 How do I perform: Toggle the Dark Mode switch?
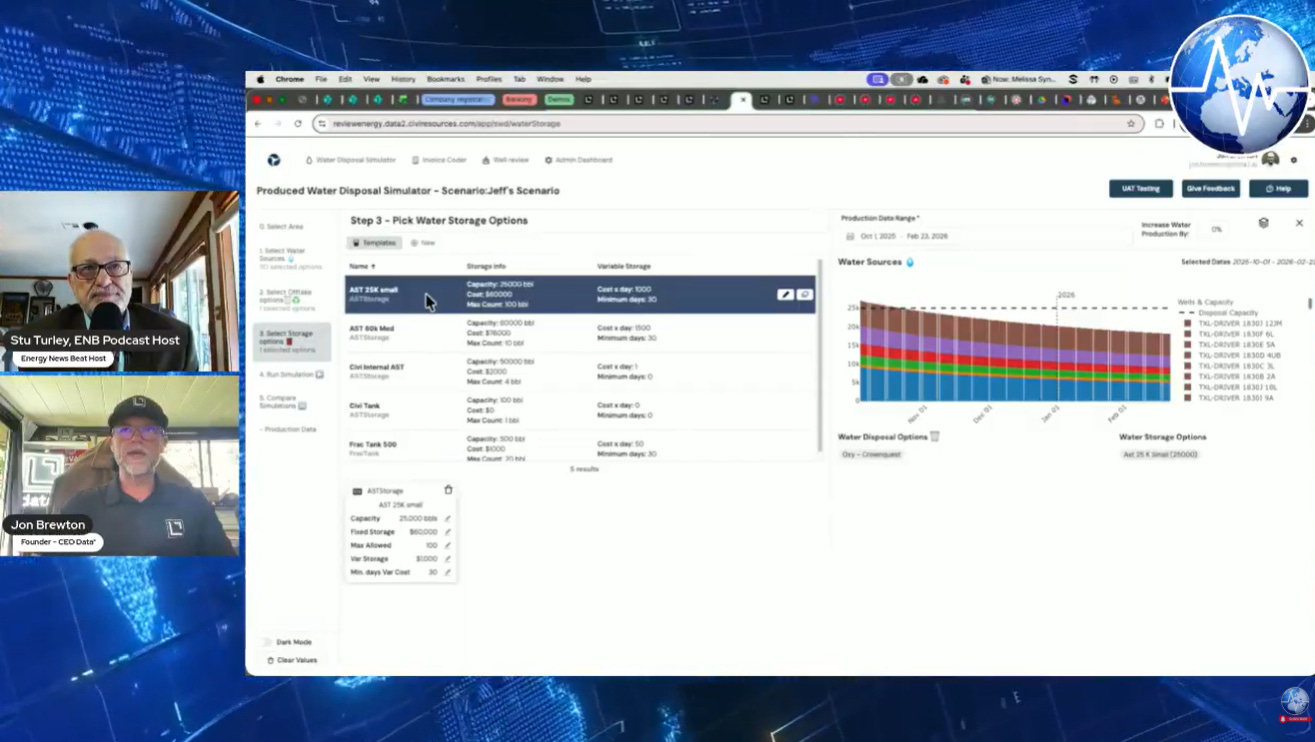(267, 642)
